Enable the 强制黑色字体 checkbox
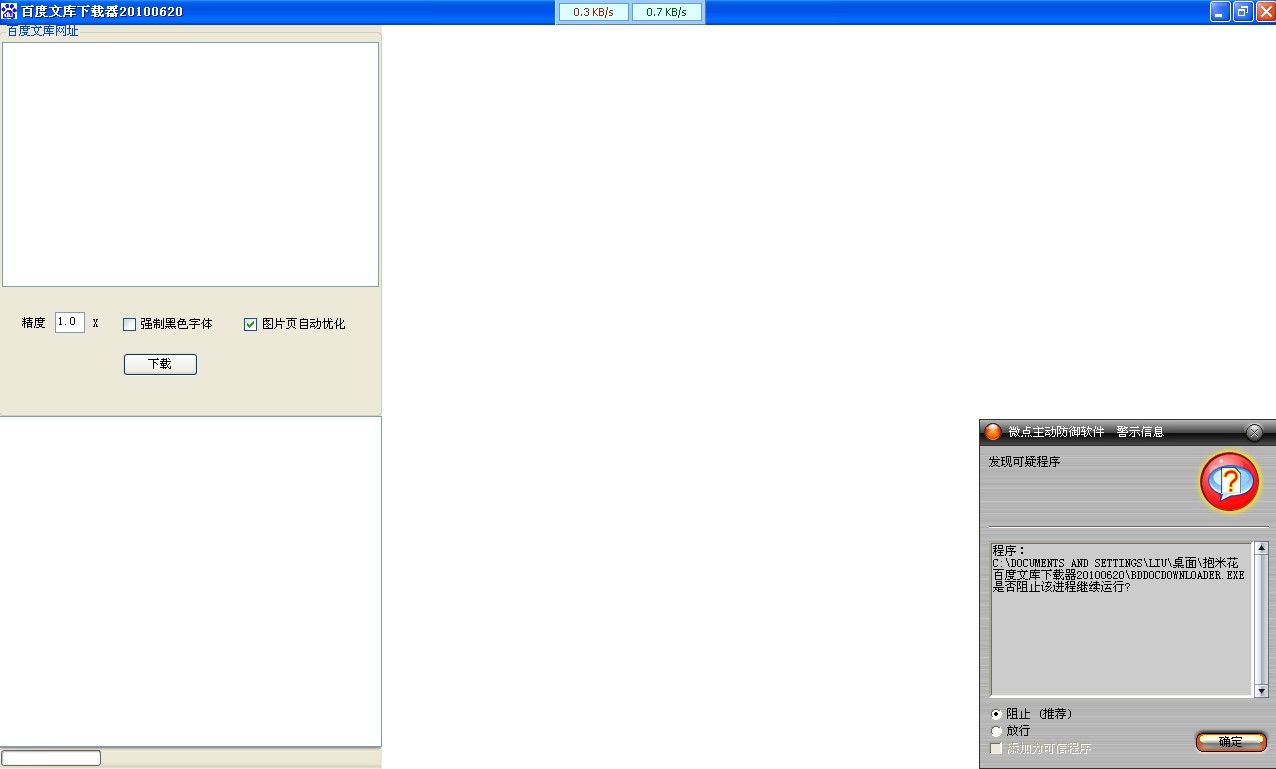Viewport: 1276px width, 769px height. [129, 324]
